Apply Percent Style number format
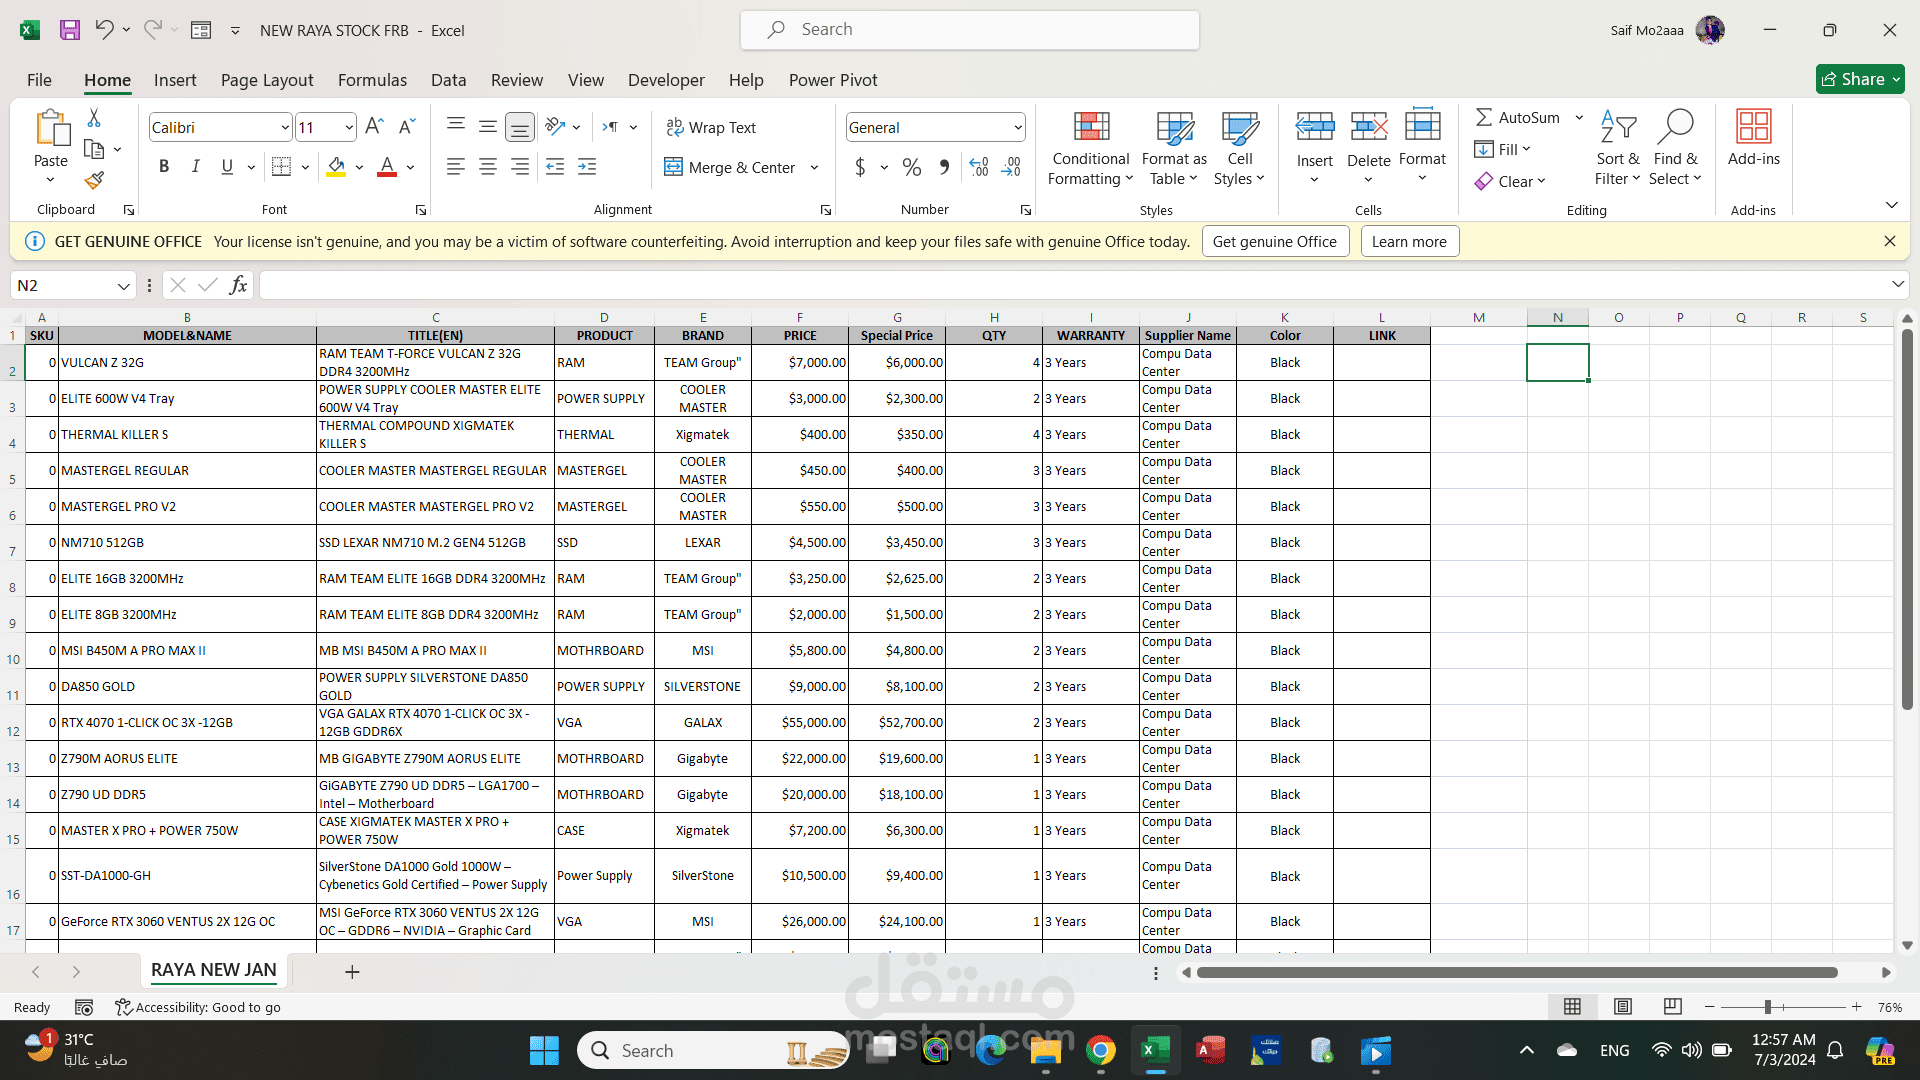Screen dimensions: 1920x1080 911,167
